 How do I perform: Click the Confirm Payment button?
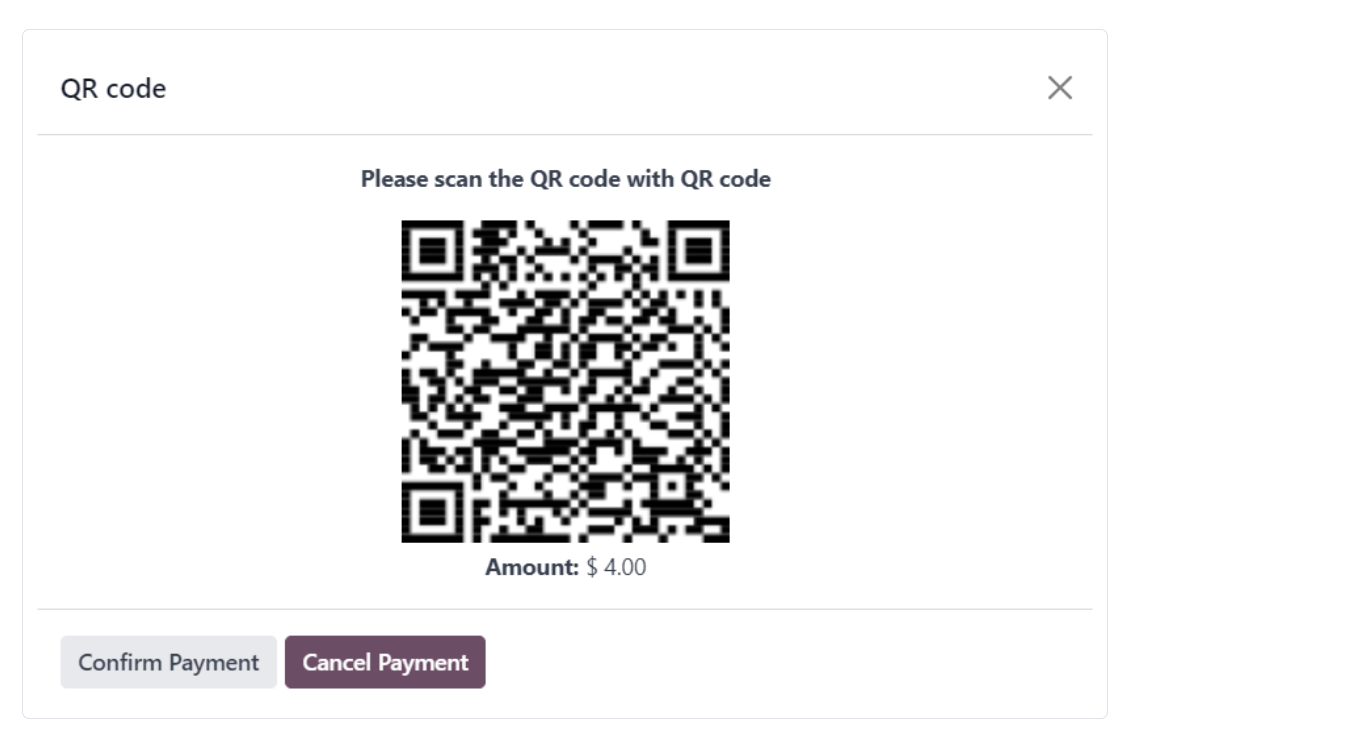click(167, 661)
